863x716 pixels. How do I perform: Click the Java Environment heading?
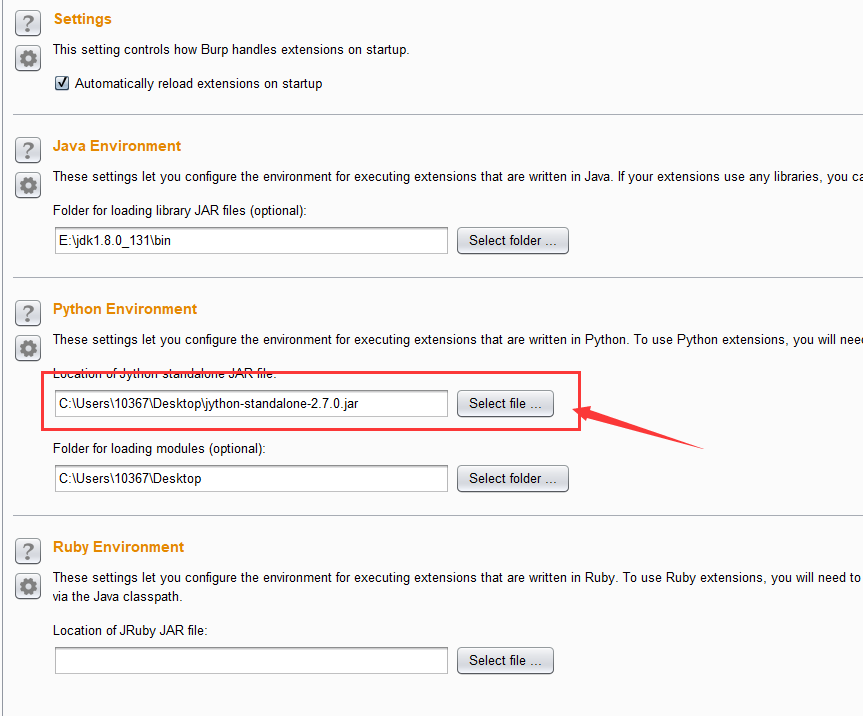click(x=117, y=146)
